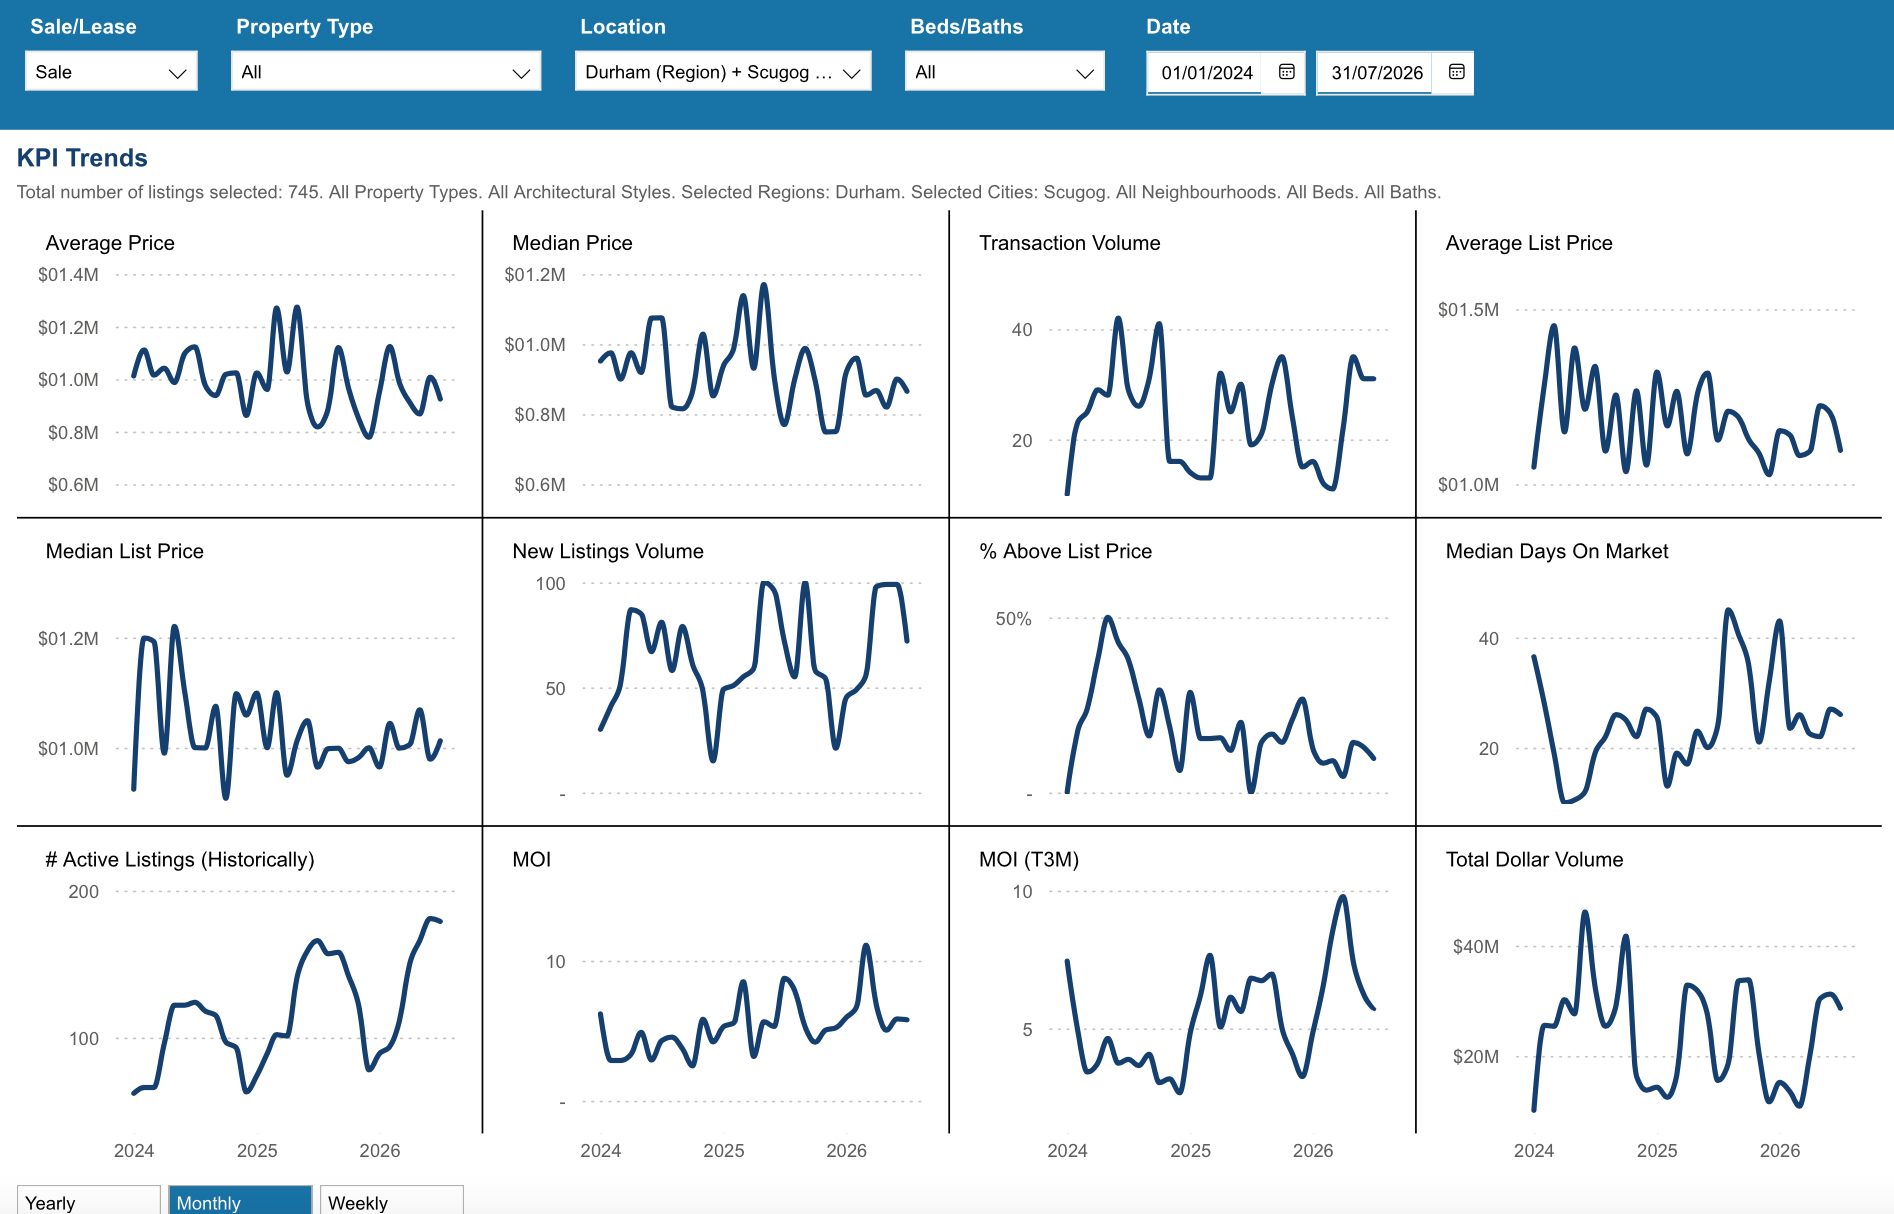Image resolution: width=1894 pixels, height=1214 pixels.
Task: Click the Location filter label
Action: point(623,27)
